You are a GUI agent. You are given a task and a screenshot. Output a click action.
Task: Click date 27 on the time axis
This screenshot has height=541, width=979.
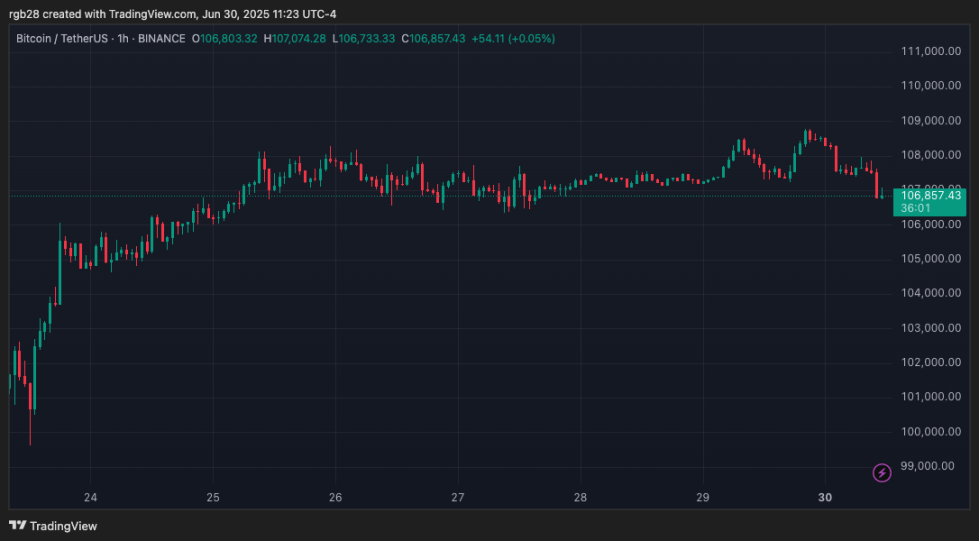click(458, 497)
